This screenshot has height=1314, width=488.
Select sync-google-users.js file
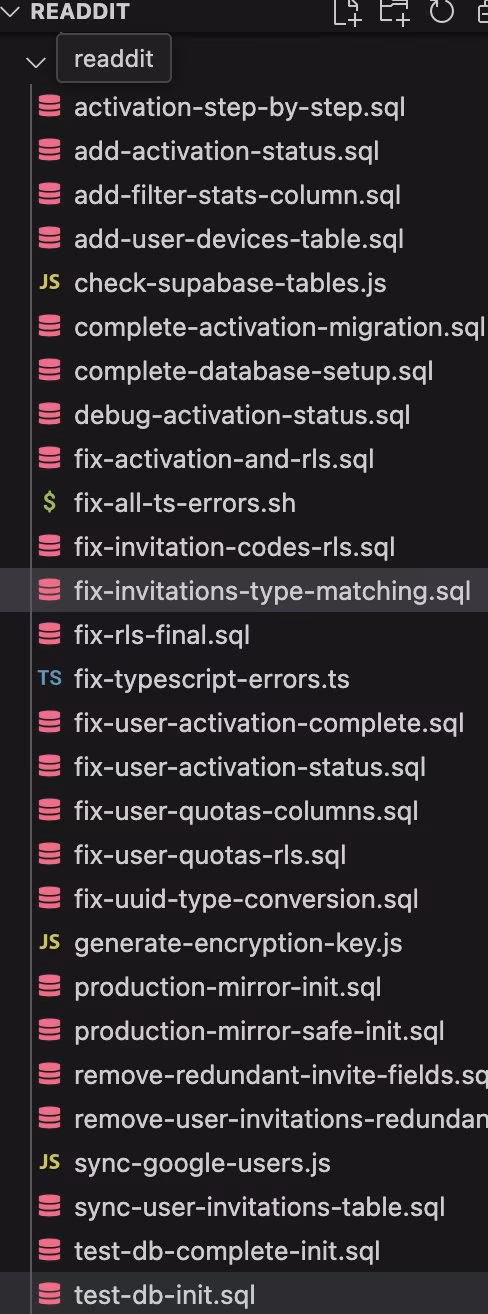click(202, 1163)
